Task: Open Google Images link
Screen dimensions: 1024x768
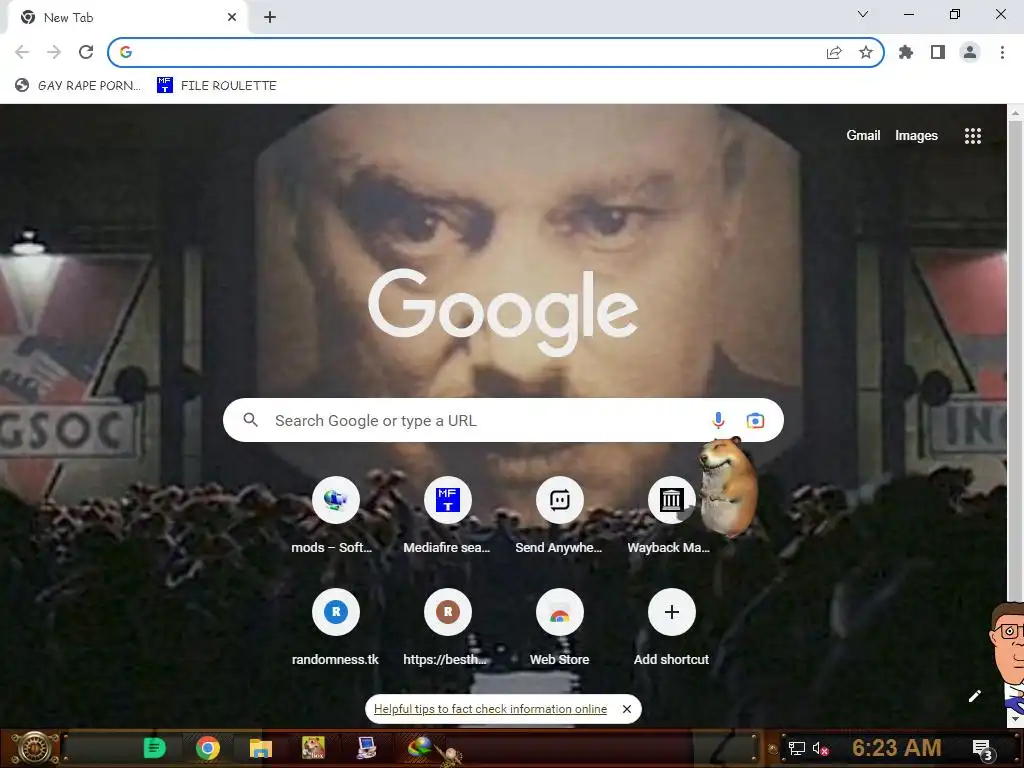Action: tap(916, 136)
